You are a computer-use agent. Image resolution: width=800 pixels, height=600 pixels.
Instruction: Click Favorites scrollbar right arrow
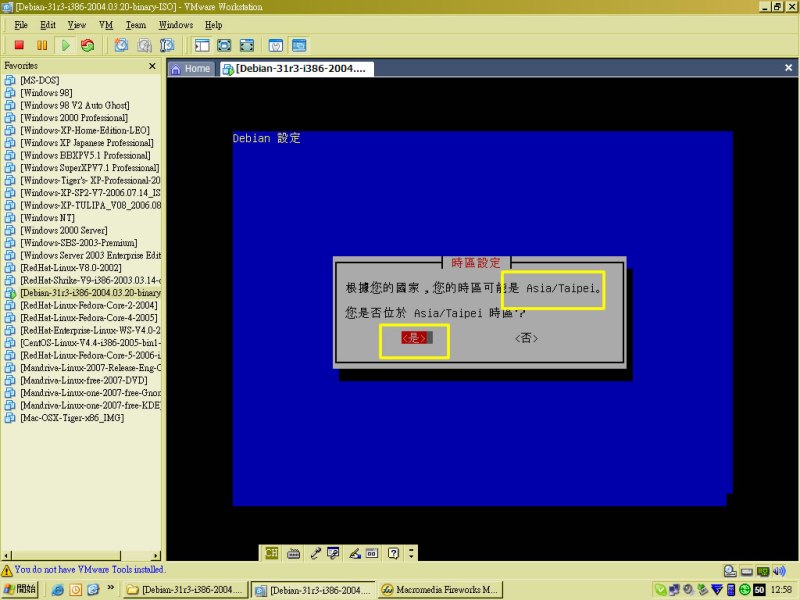click(157, 556)
